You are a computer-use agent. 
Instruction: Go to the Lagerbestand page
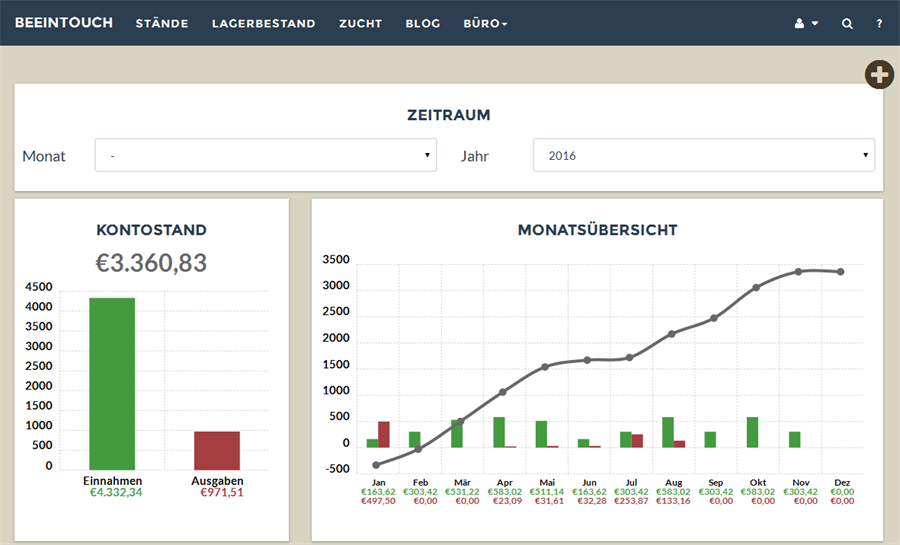coord(263,24)
